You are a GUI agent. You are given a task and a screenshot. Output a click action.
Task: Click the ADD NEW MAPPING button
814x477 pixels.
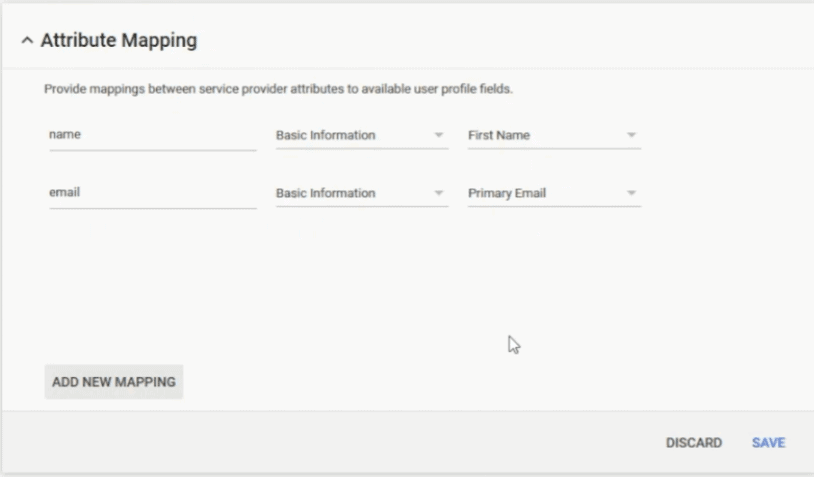pyautogui.click(x=114, y=382)
